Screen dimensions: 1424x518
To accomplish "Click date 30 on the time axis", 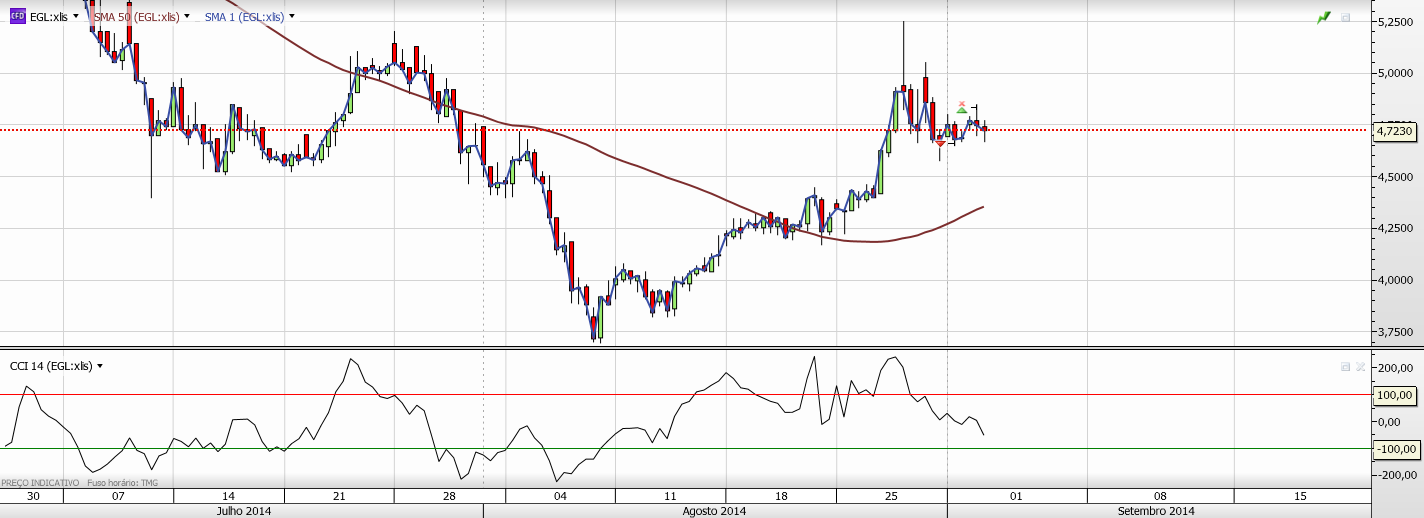I will (x=33, y=496).
